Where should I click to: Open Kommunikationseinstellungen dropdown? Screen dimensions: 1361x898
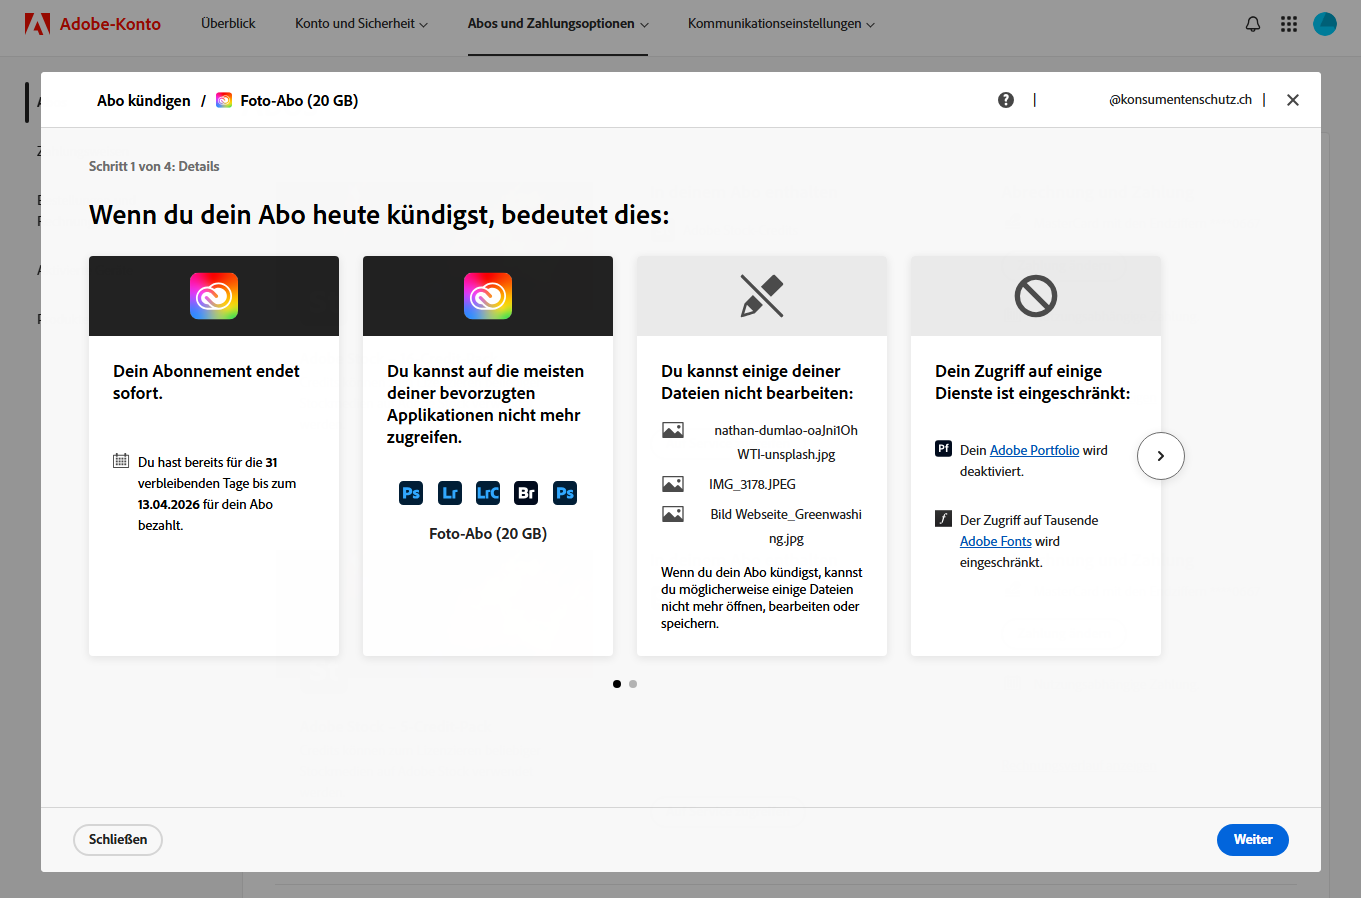781,24
